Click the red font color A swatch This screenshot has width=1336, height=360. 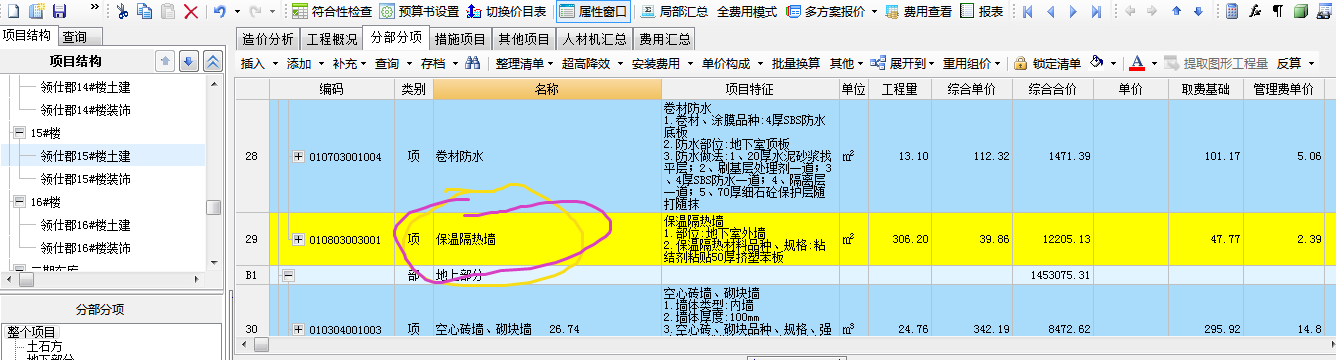[x=1137, y=63]
